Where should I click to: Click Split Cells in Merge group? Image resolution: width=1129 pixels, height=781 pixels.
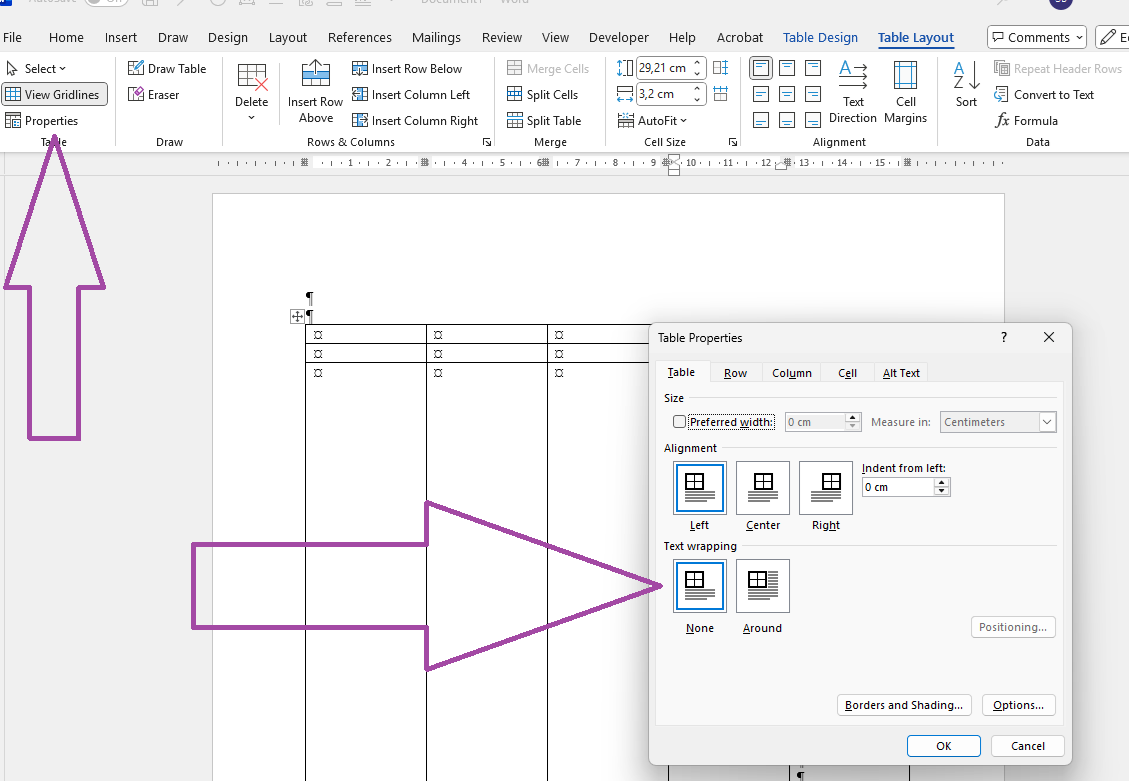click(543, 94)
